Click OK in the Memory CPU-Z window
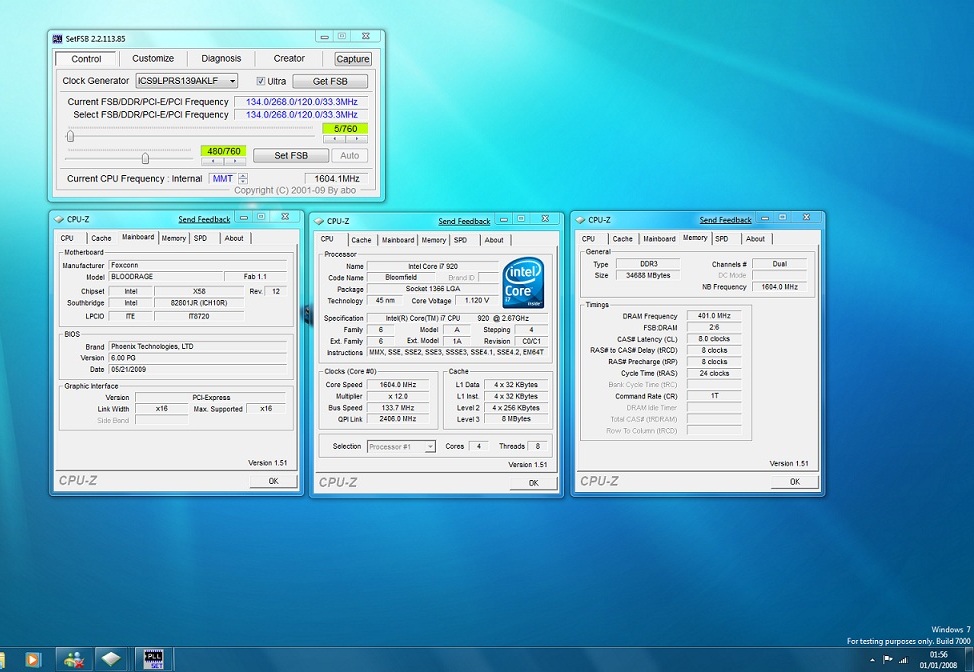 [794, 482]
